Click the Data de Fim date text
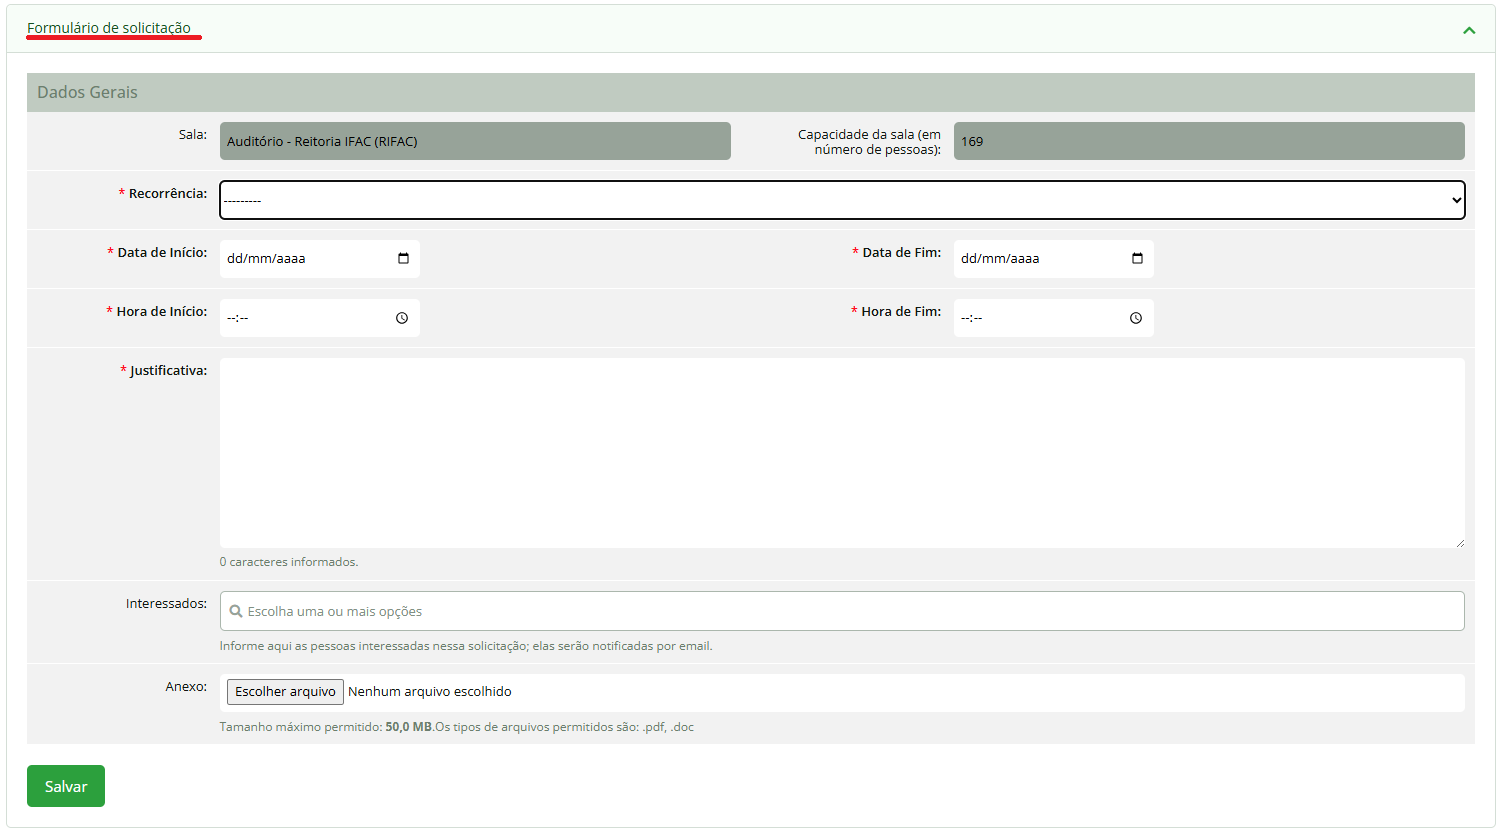The height and width of the screenshot is (835, 1506). [x=1000, y=259]
